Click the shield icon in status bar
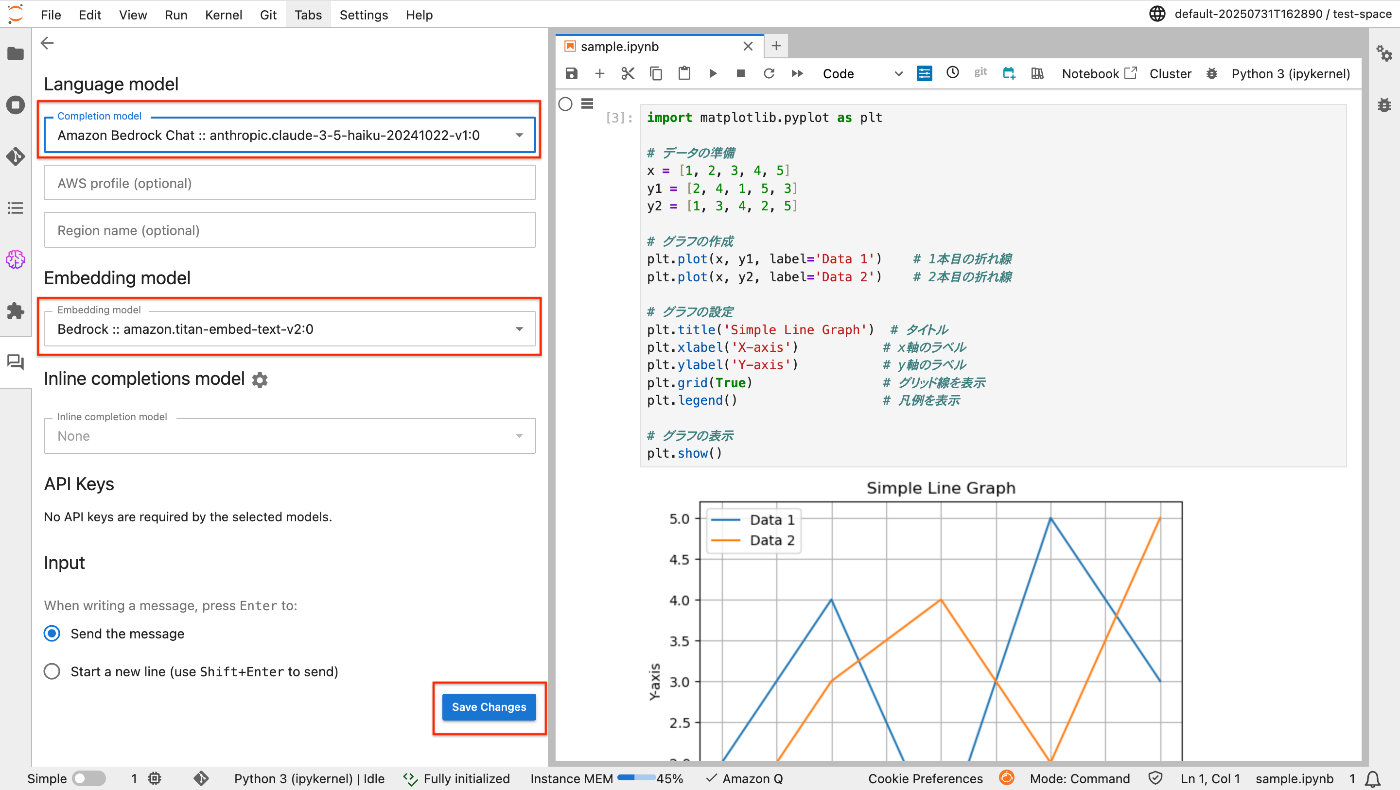Viewport: 1400px width, 790px height. coord(1155,778)
